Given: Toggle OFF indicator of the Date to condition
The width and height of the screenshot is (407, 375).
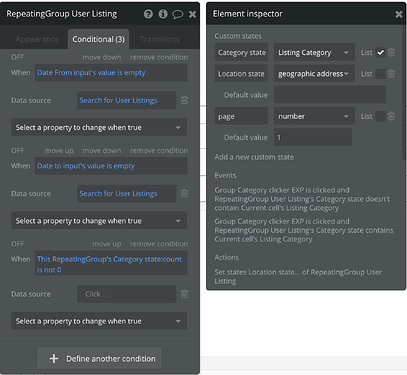Looking at the screenshot, I should click(x=18, y=151).
